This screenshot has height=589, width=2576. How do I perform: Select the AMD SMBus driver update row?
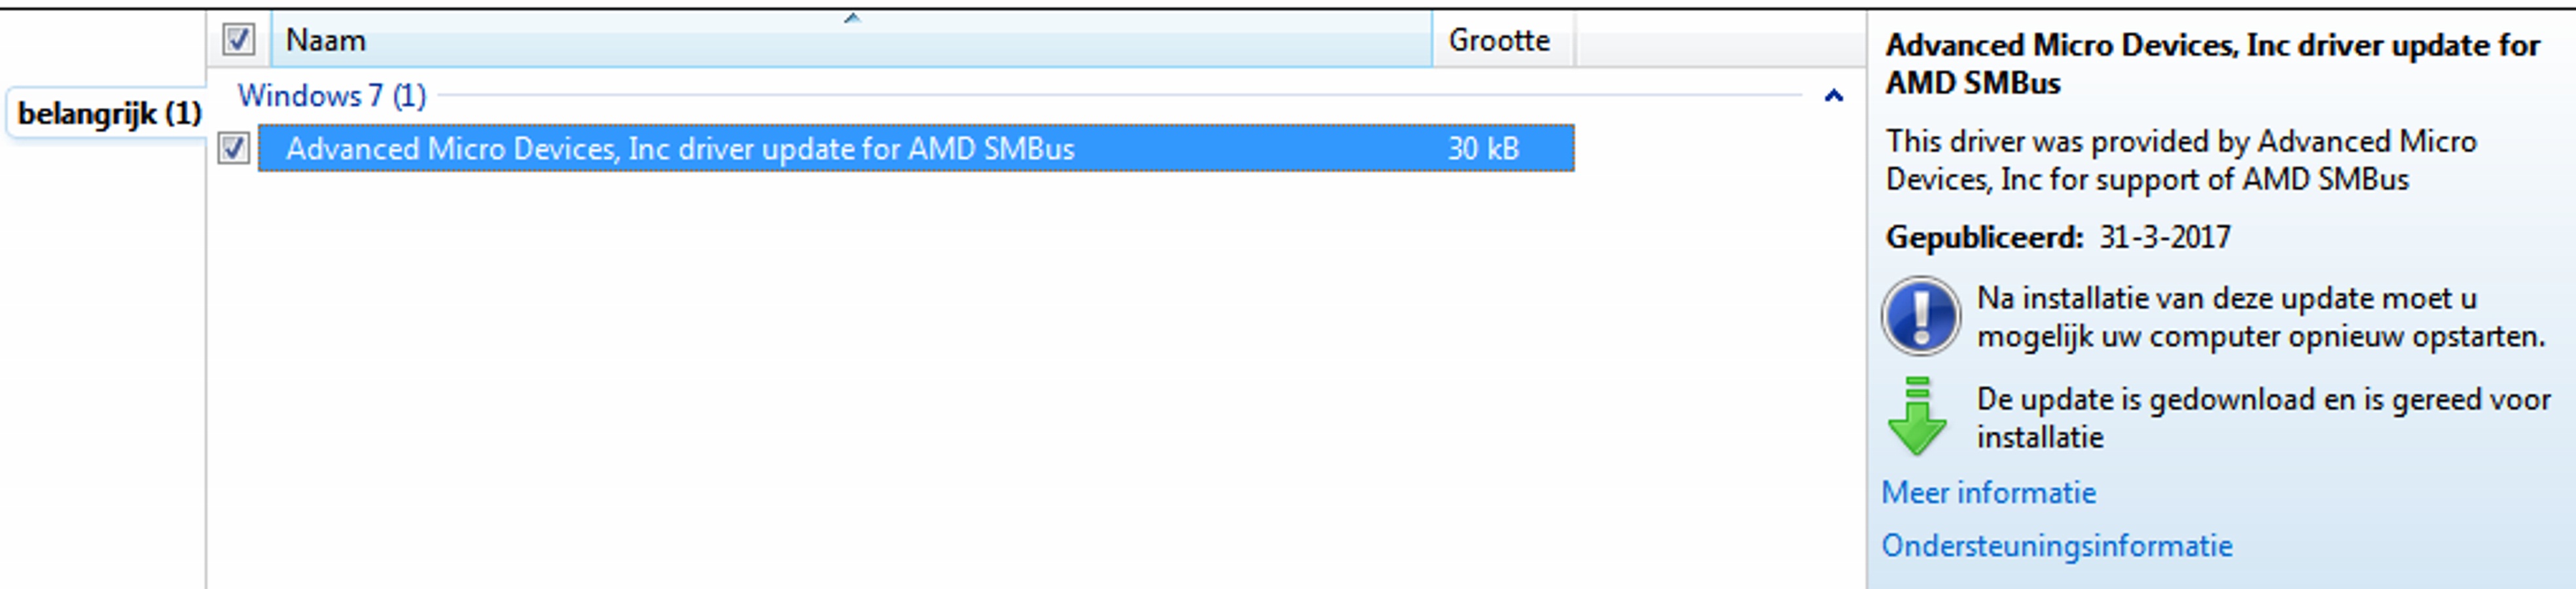916,149
